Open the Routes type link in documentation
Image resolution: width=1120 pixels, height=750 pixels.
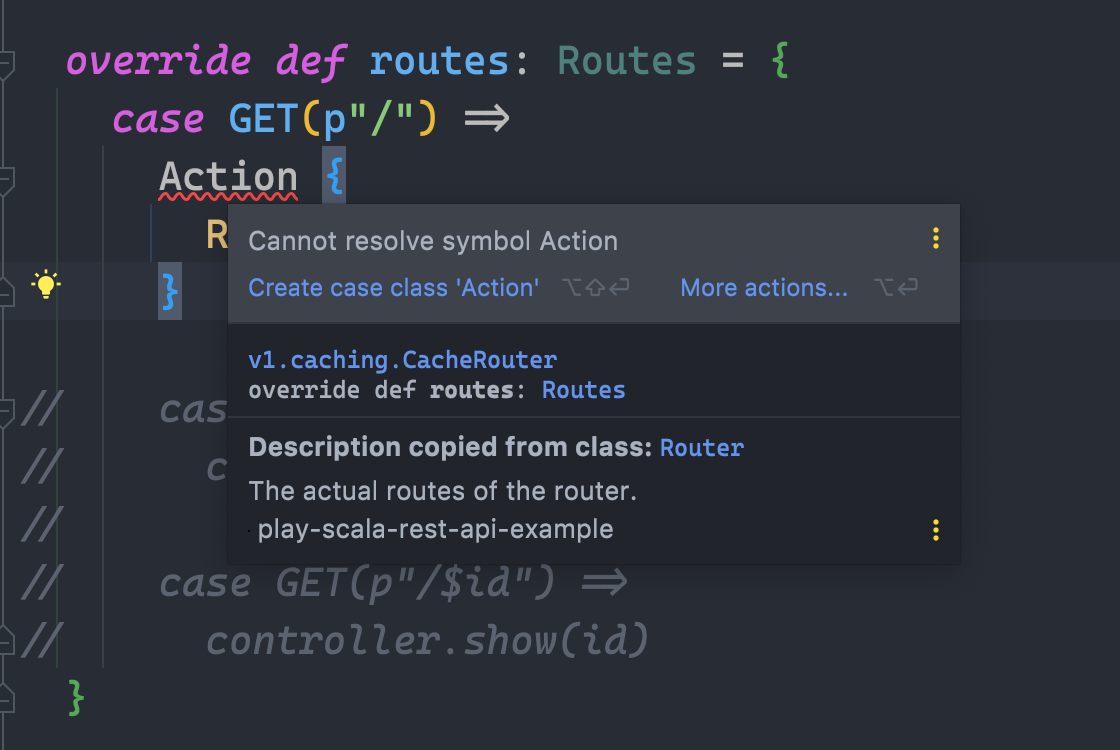coord(584,390)
